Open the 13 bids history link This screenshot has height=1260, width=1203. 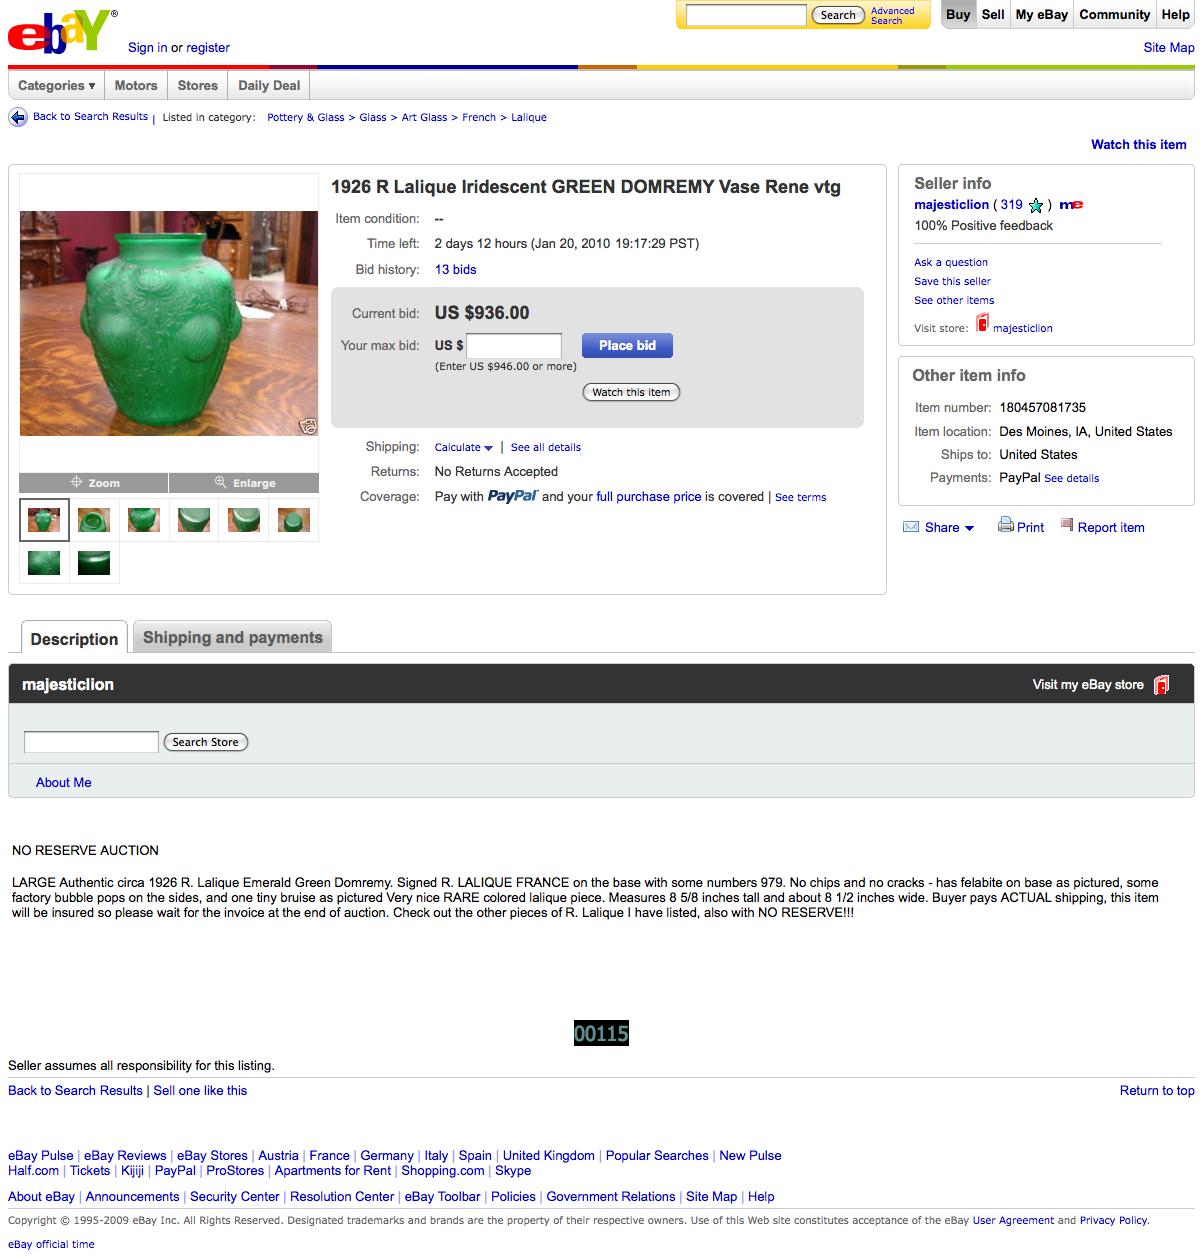coord(455,270)
